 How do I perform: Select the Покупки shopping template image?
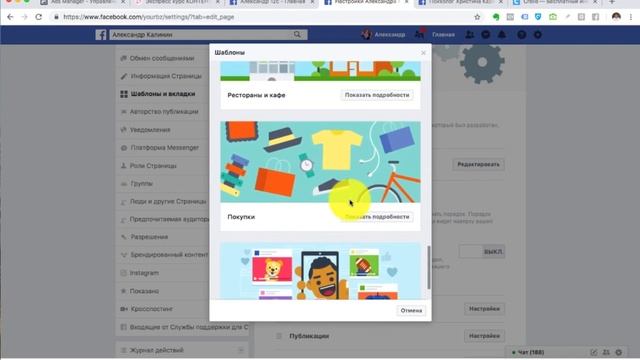[320, 162]
